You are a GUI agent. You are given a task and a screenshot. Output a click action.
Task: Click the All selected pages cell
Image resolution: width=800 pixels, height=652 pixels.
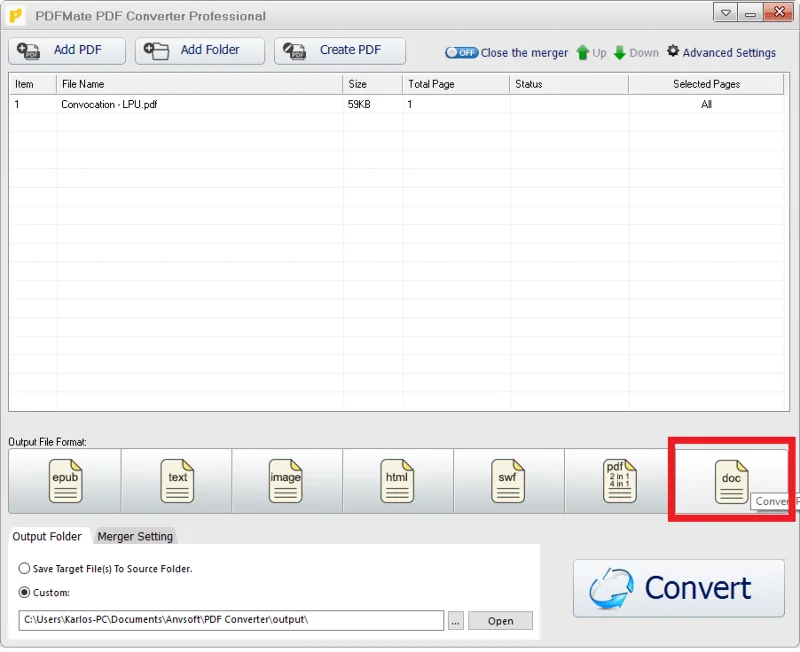(706, 104)
